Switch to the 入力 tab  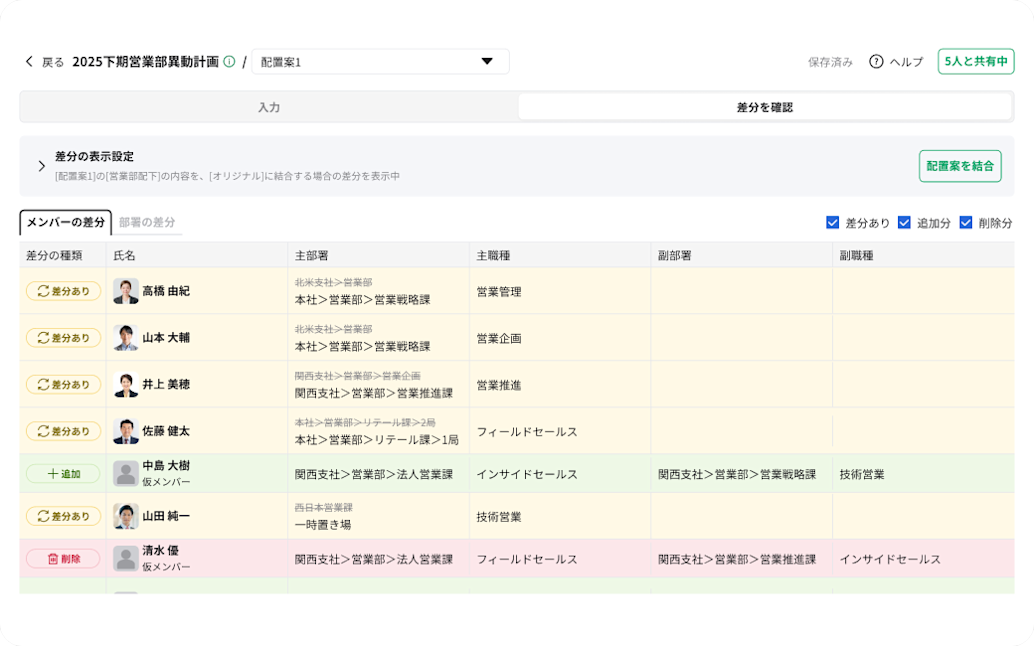[x=268, y=106]
